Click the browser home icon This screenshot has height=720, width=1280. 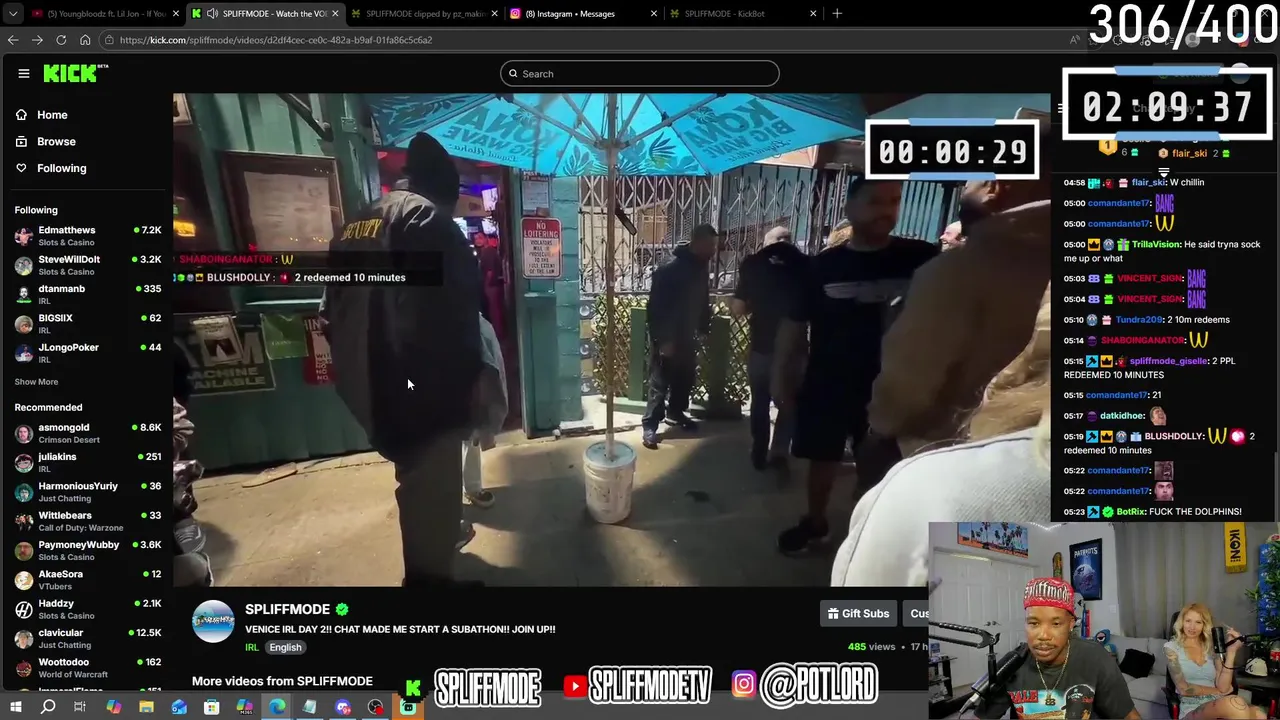pos(85,40)
